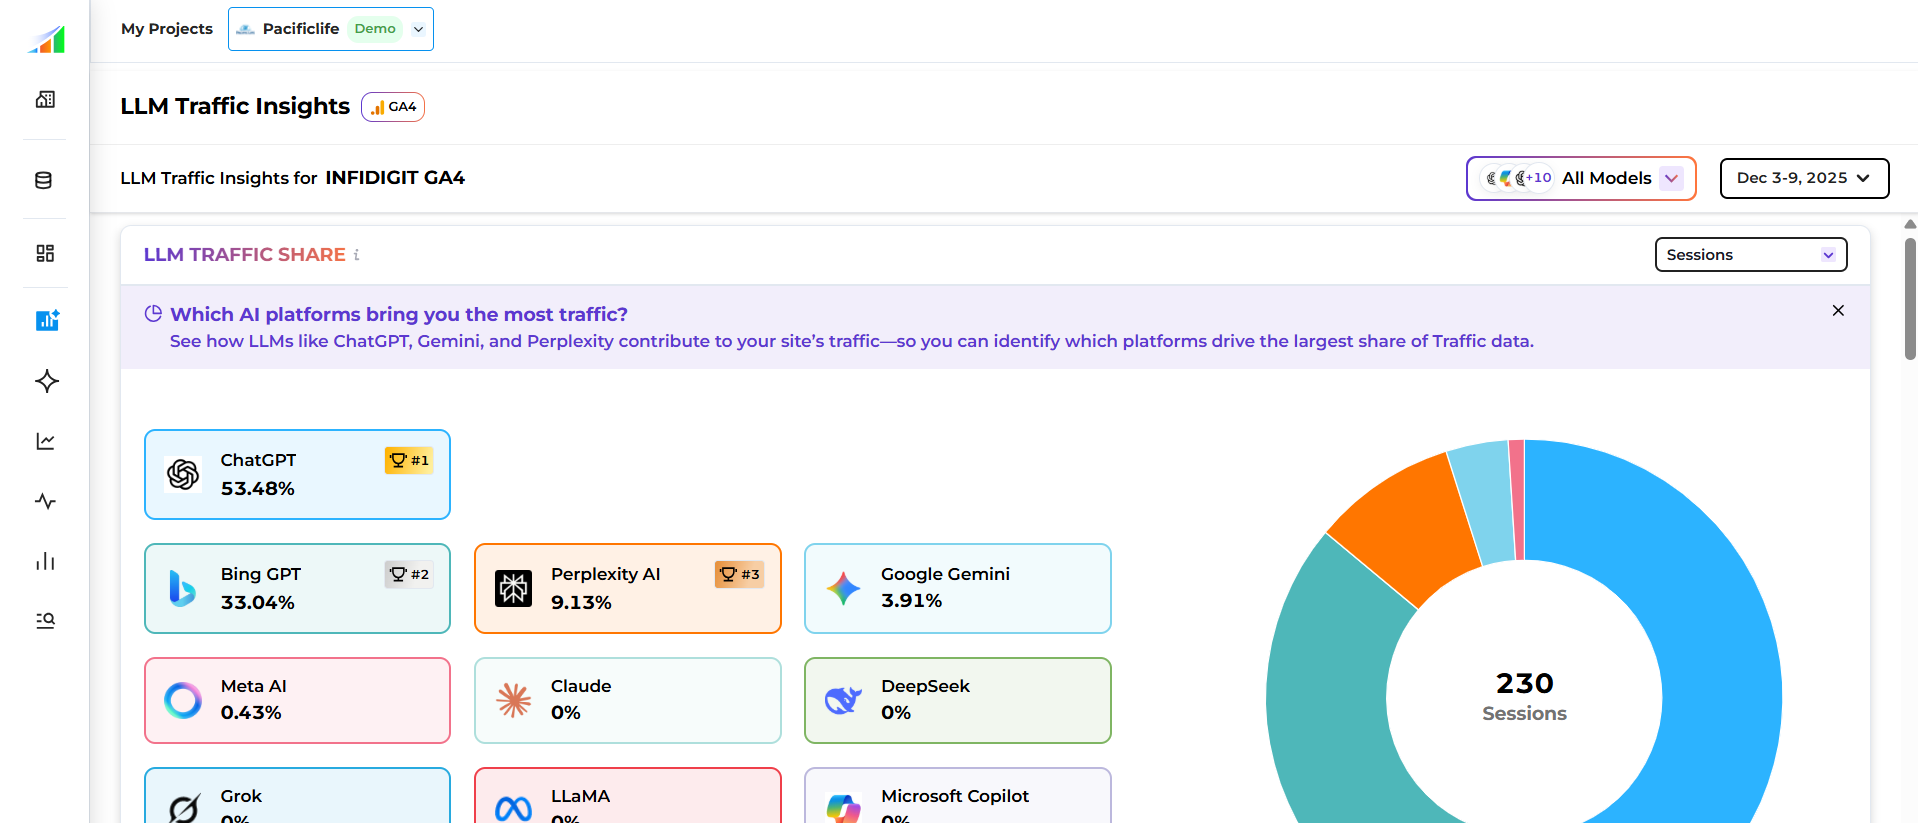Open the Dec 3-9, 2025 date picker

(x=1804, y=178)
